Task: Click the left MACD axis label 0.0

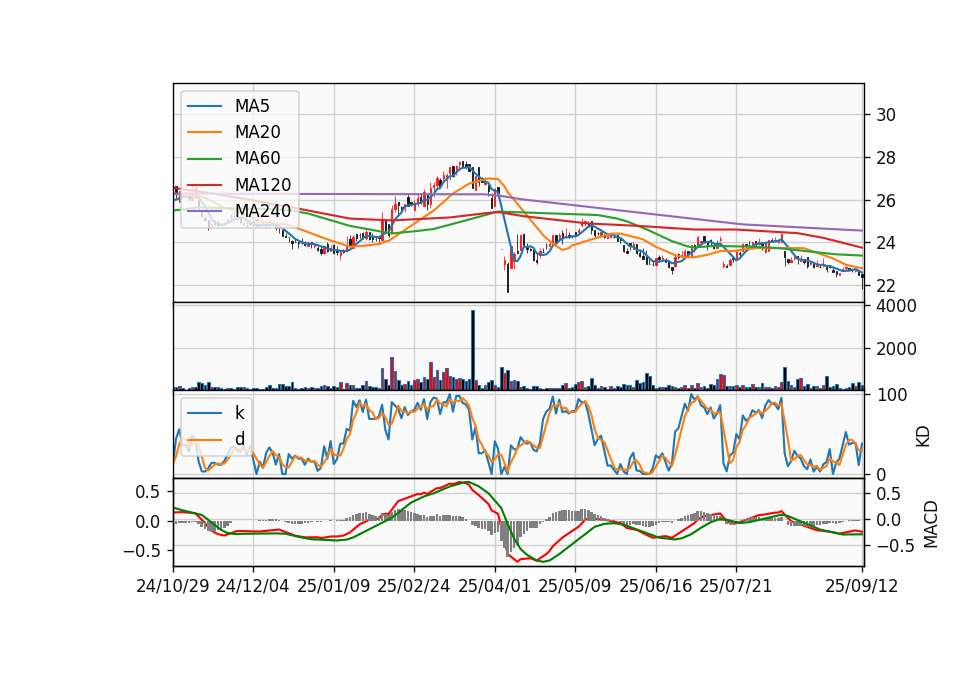Action: 148,522
